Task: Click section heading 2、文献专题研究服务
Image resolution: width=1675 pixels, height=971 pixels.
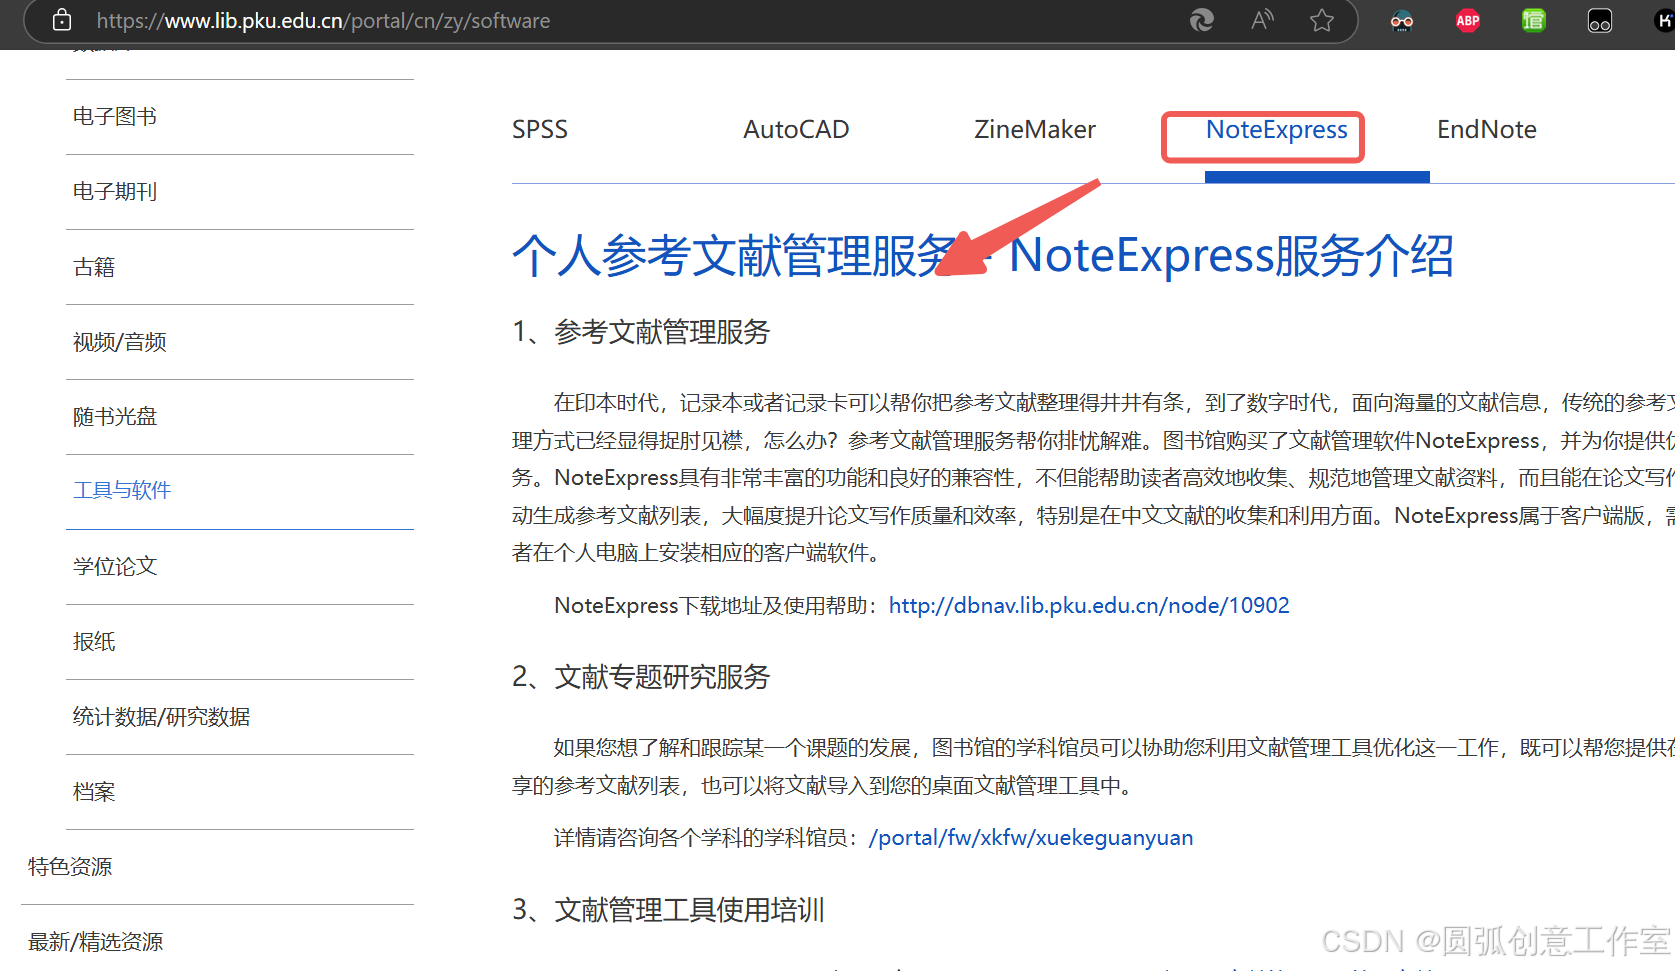Action: [x=641, y=677]
